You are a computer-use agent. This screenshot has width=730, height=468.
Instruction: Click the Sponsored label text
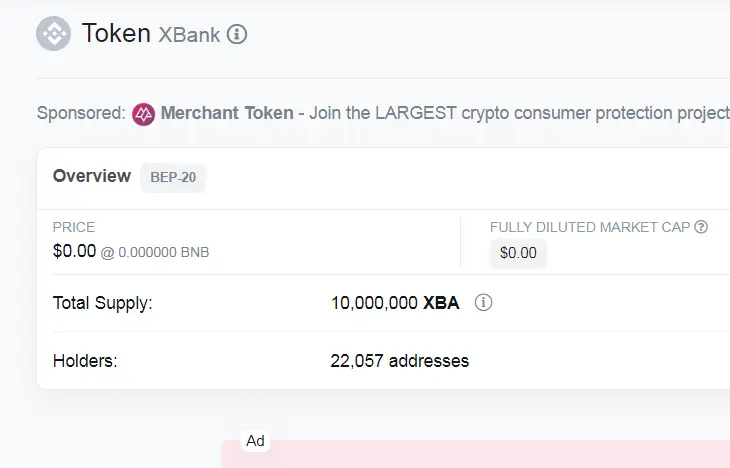click(x=81, y=113)
